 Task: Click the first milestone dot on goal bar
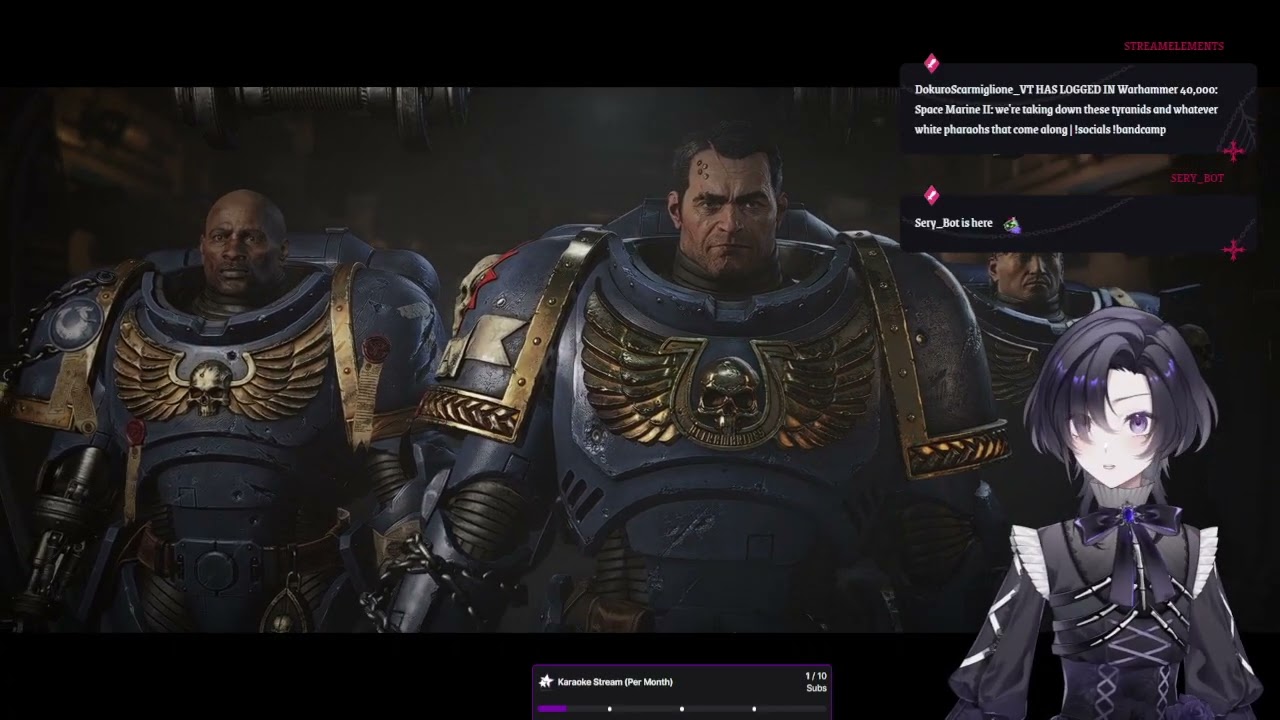point(609,709)
